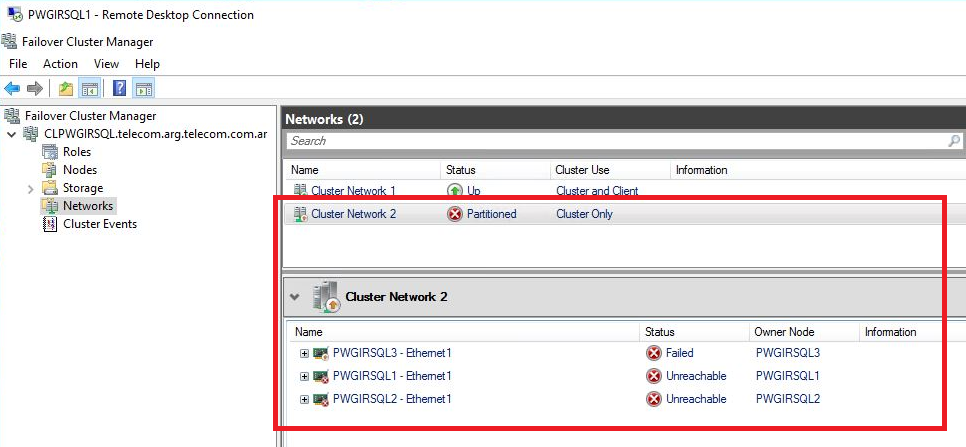Click the Back arrow toolbar icon
966x447 pixels.
point(12,89)
